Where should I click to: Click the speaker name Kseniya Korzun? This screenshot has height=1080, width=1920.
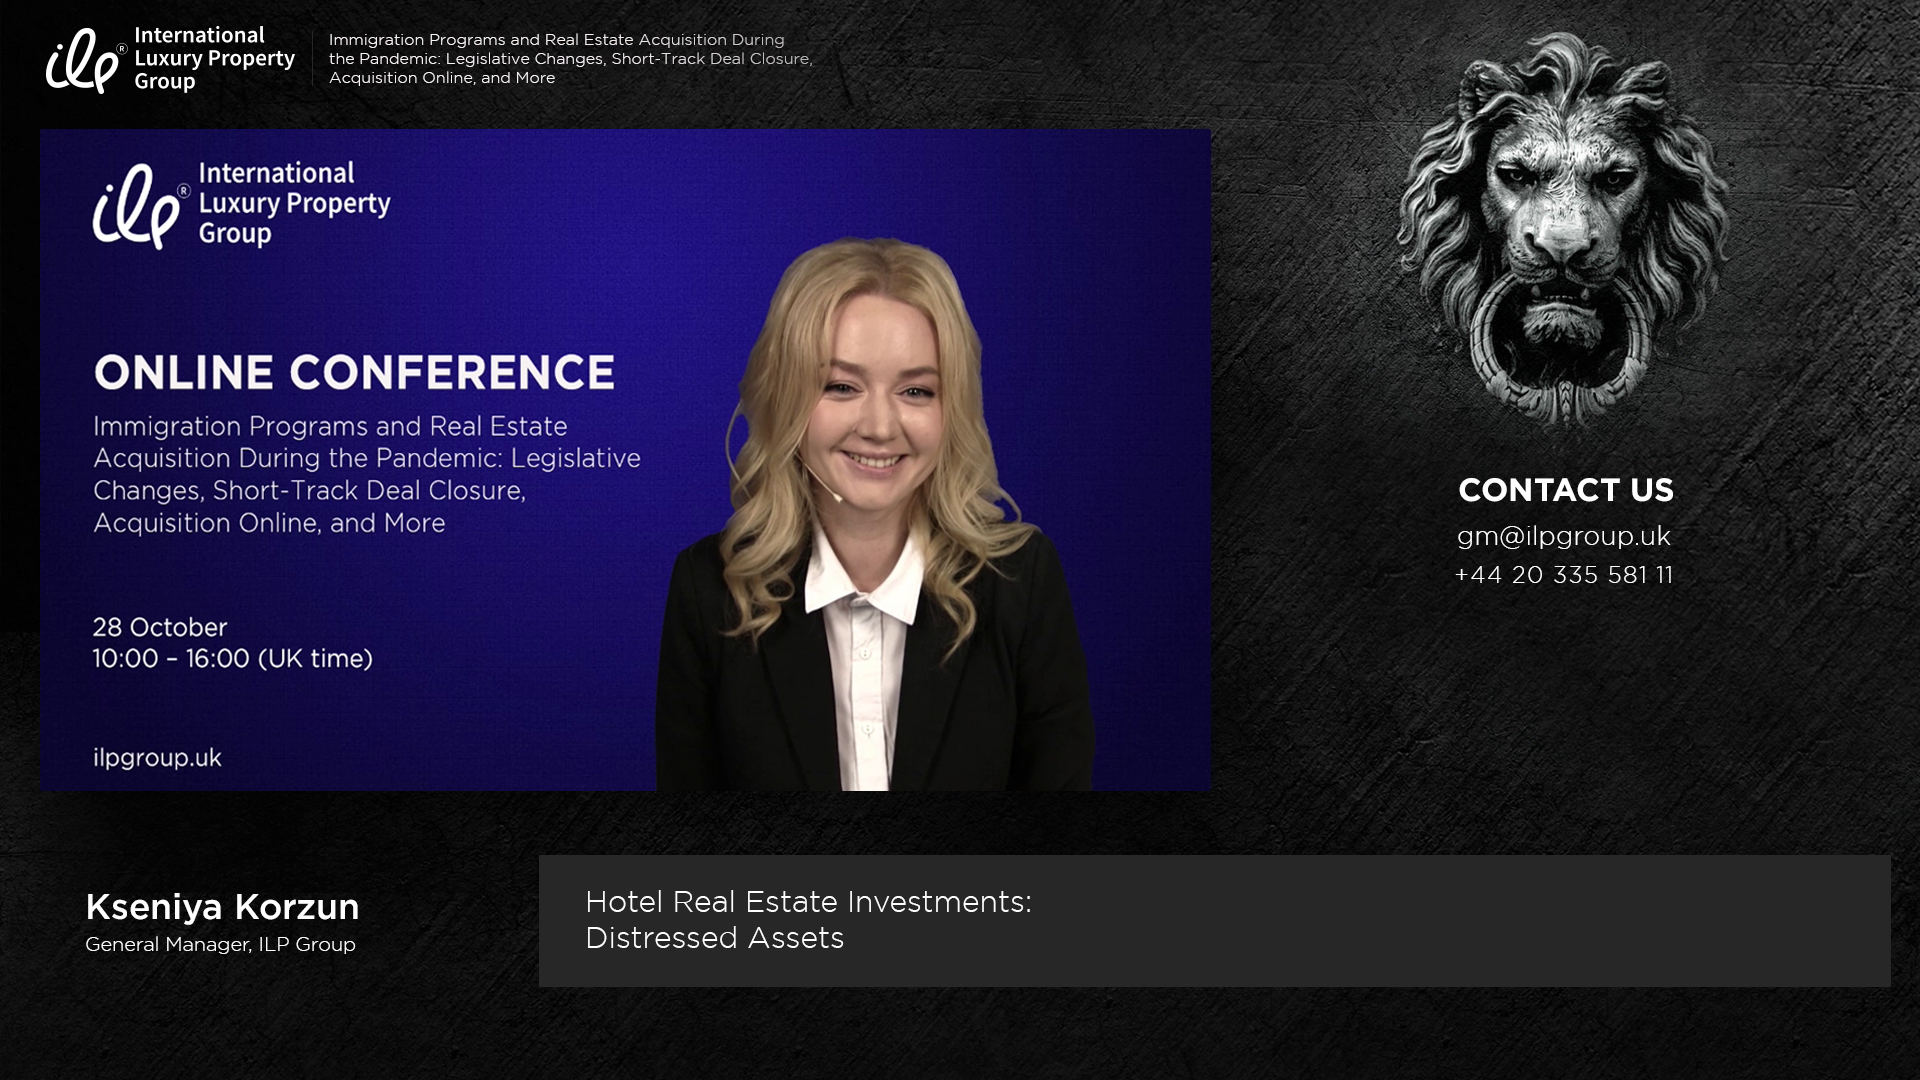point(222,907)
